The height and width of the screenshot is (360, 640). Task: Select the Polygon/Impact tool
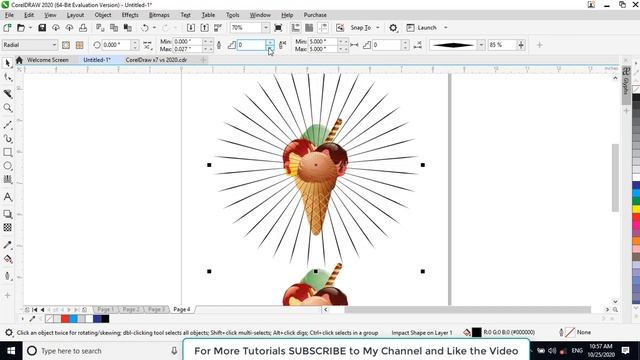pos(7,180)
